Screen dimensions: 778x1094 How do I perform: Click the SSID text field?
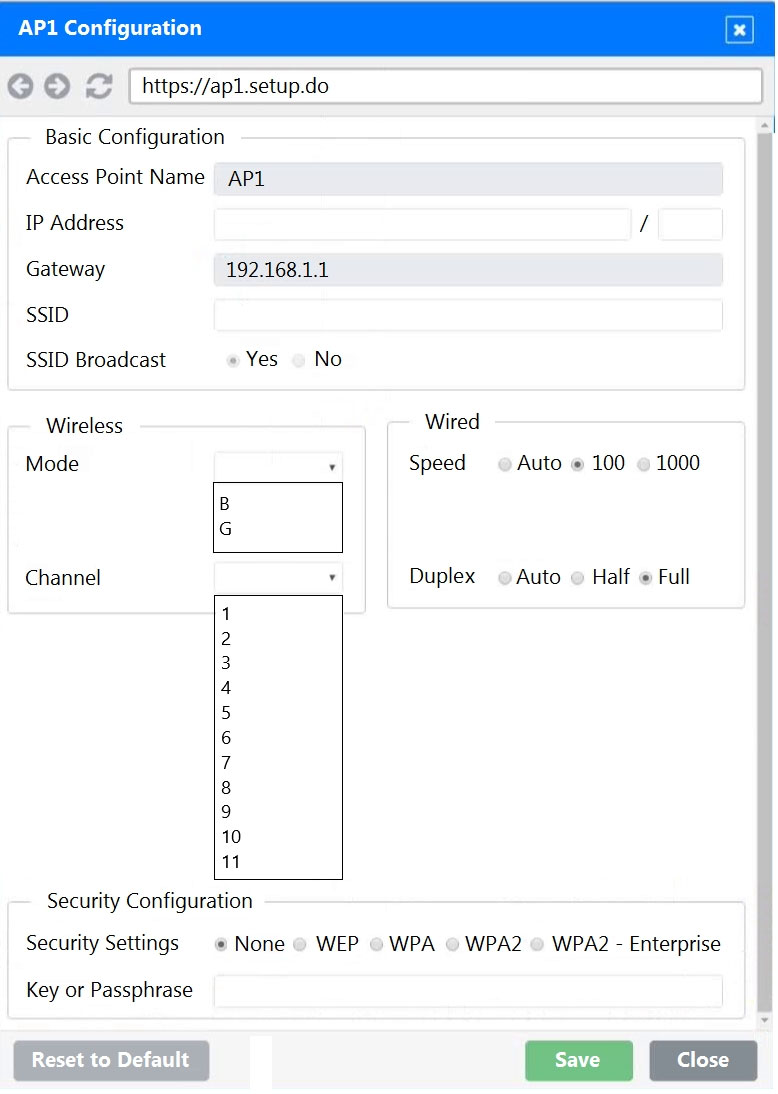pos(468,316)
